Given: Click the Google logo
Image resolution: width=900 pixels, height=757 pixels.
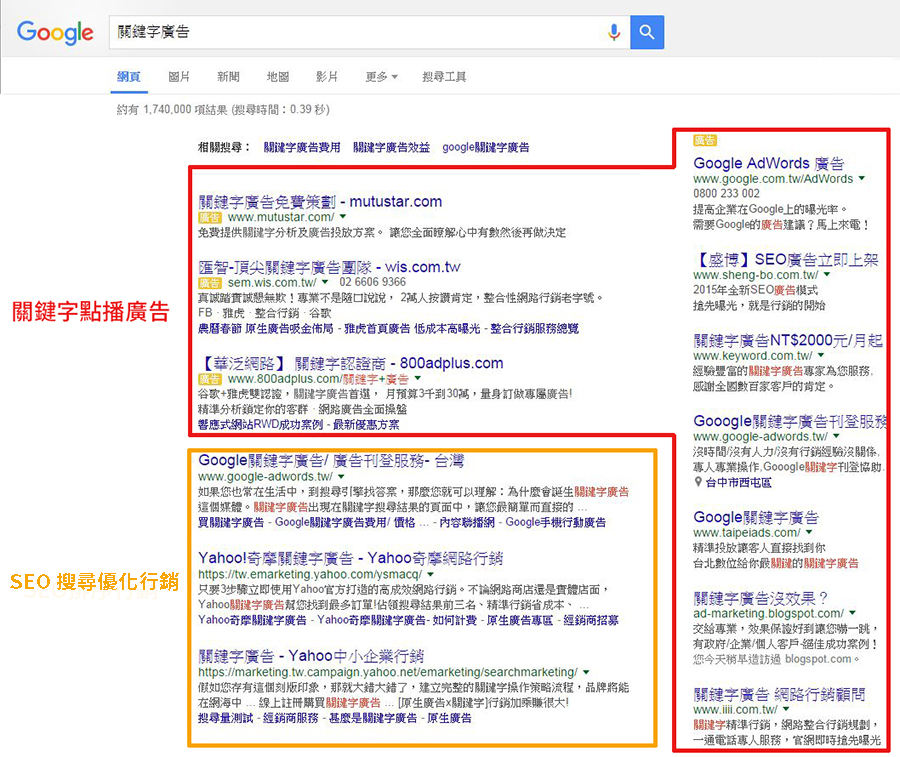Looking at the screenshot, I should 55,32.
